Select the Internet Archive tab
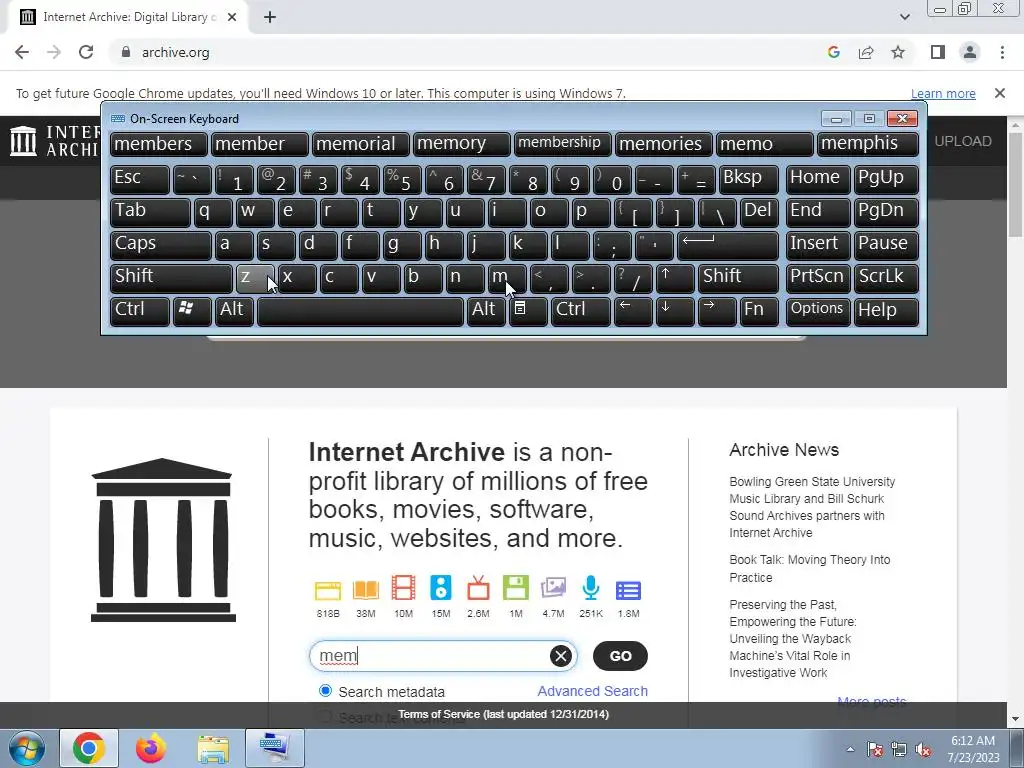 tap(127, 18)
